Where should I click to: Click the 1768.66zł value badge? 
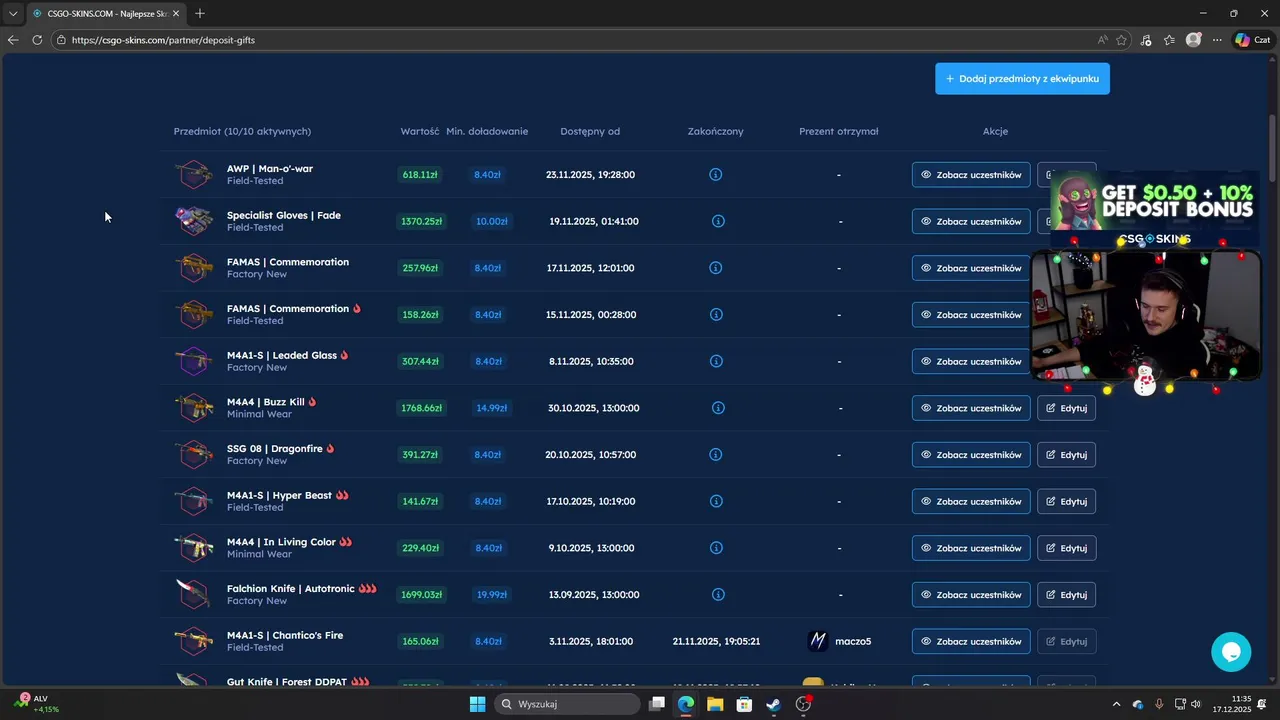click(x=421, y=408)
